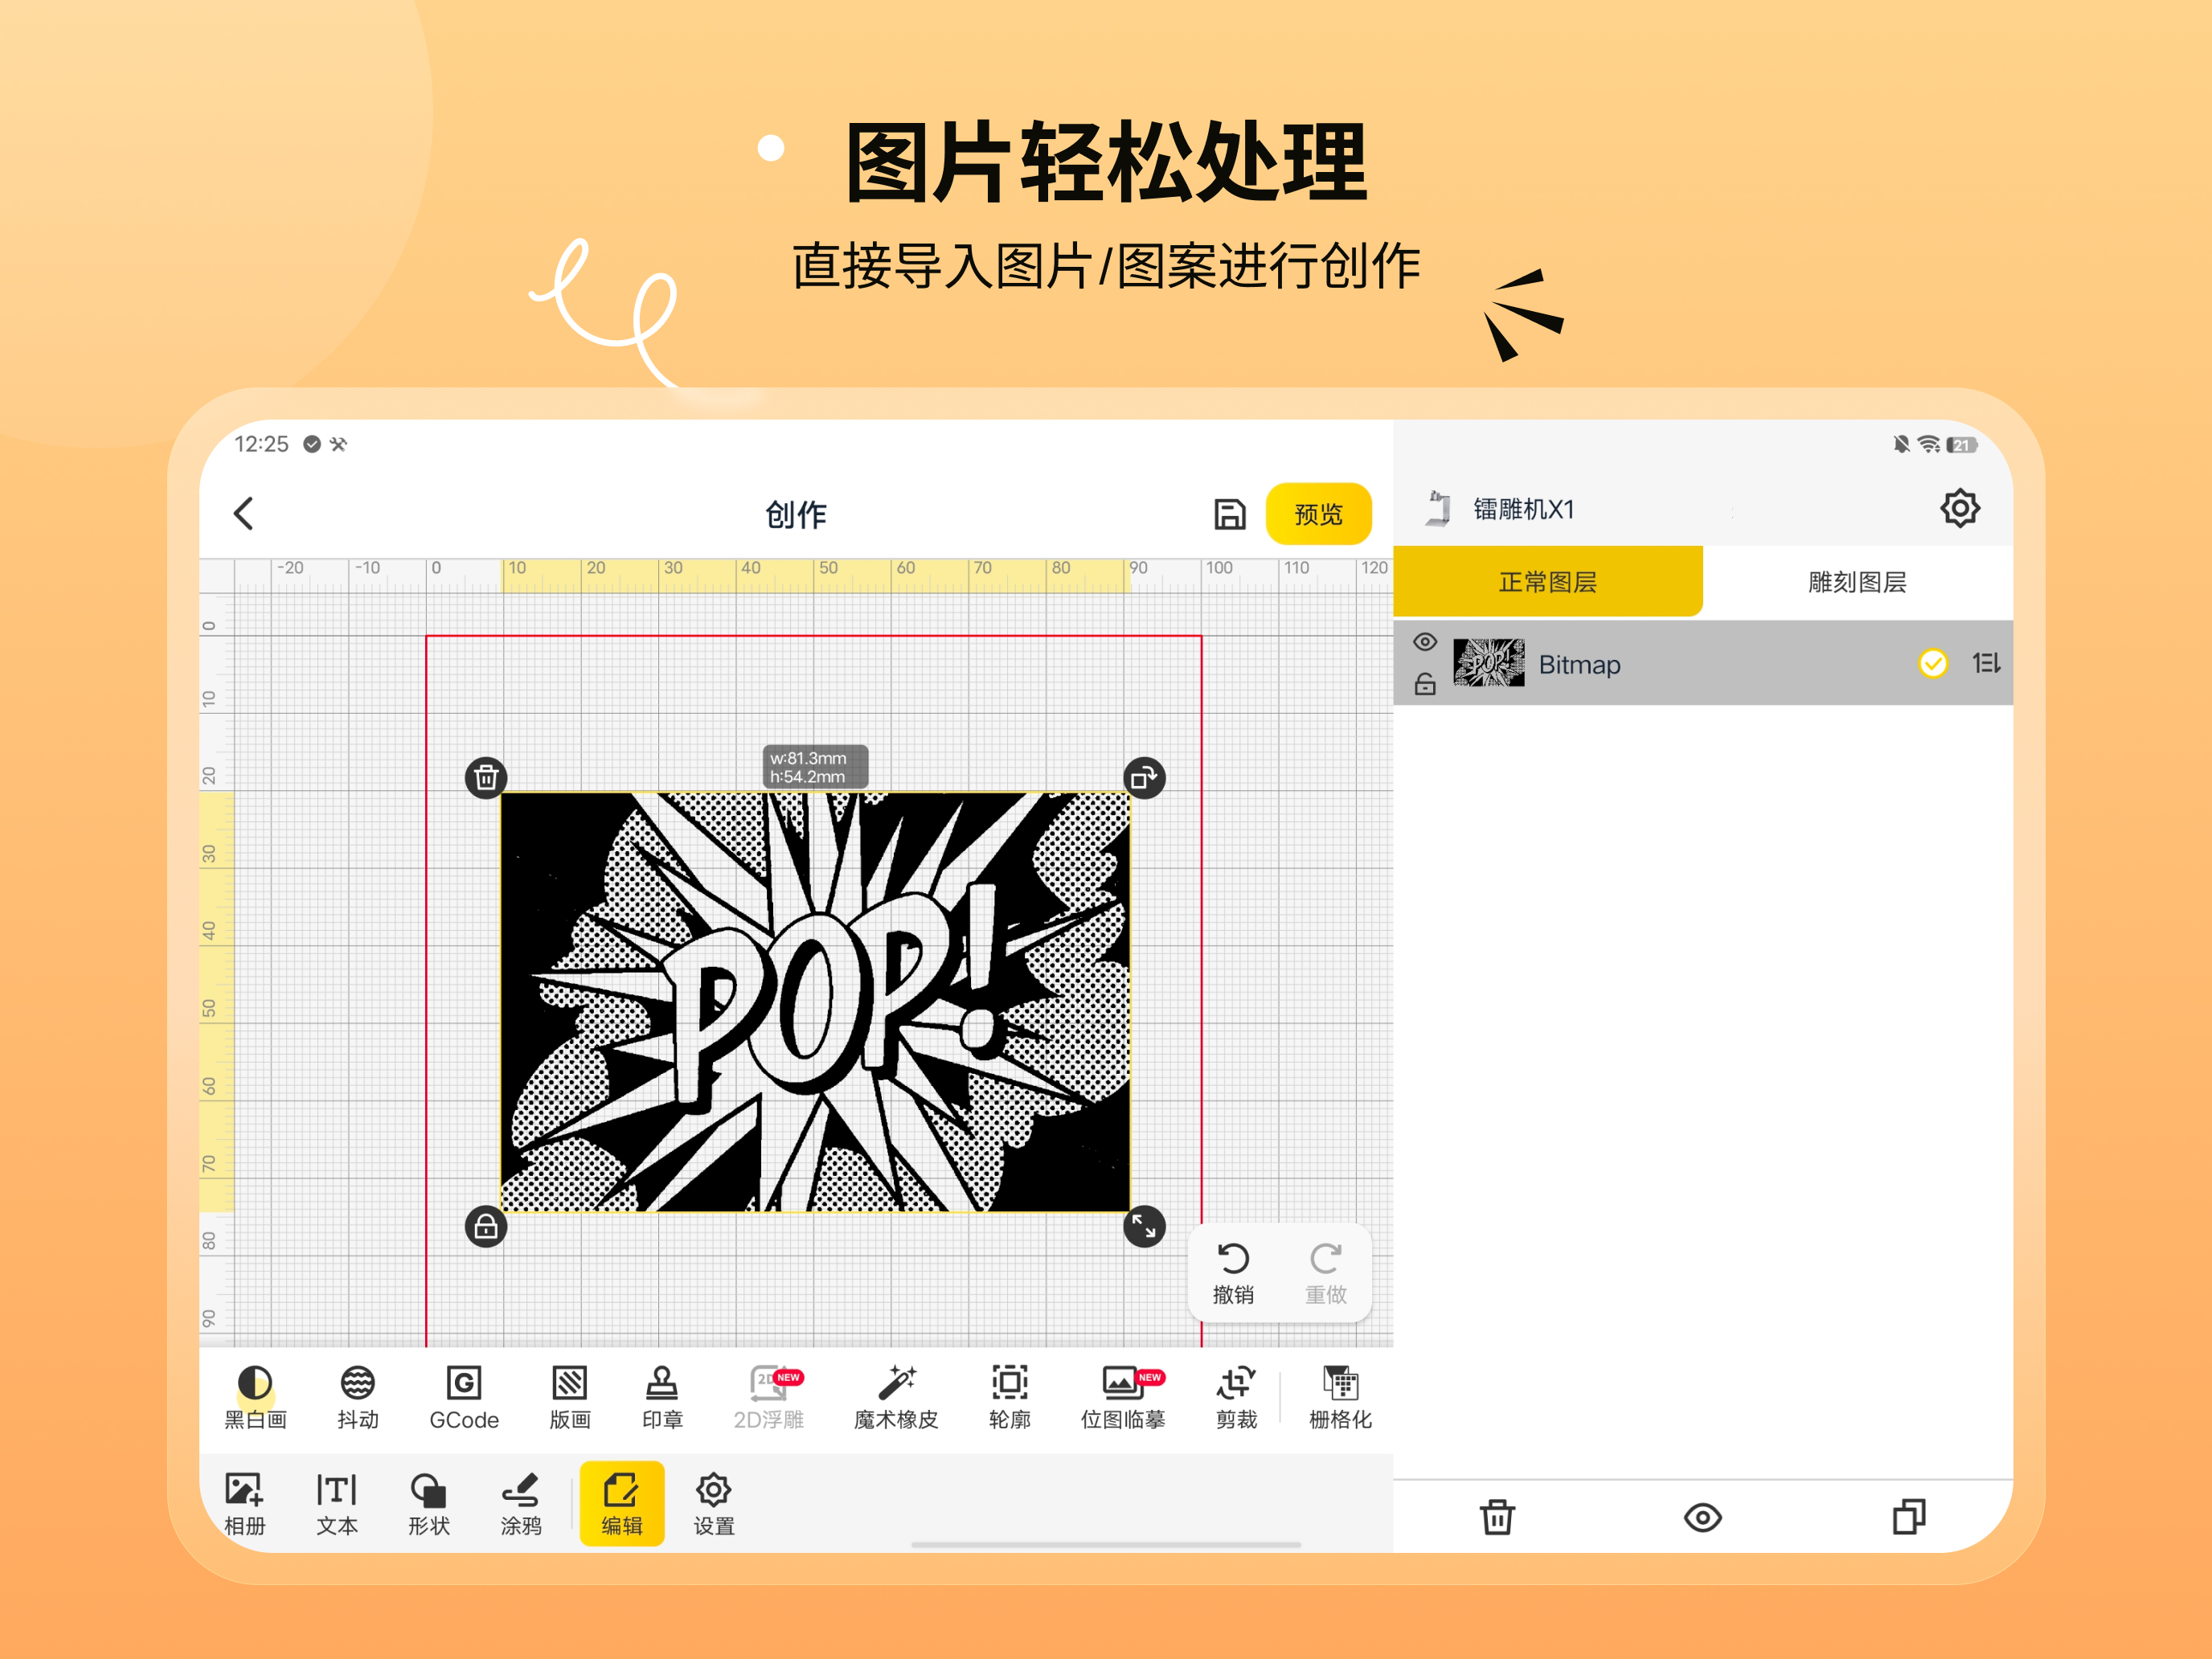Click the 栅格化 rasterize tool
This screenshot has width=2212, height=1659.
(1340, 1397)
